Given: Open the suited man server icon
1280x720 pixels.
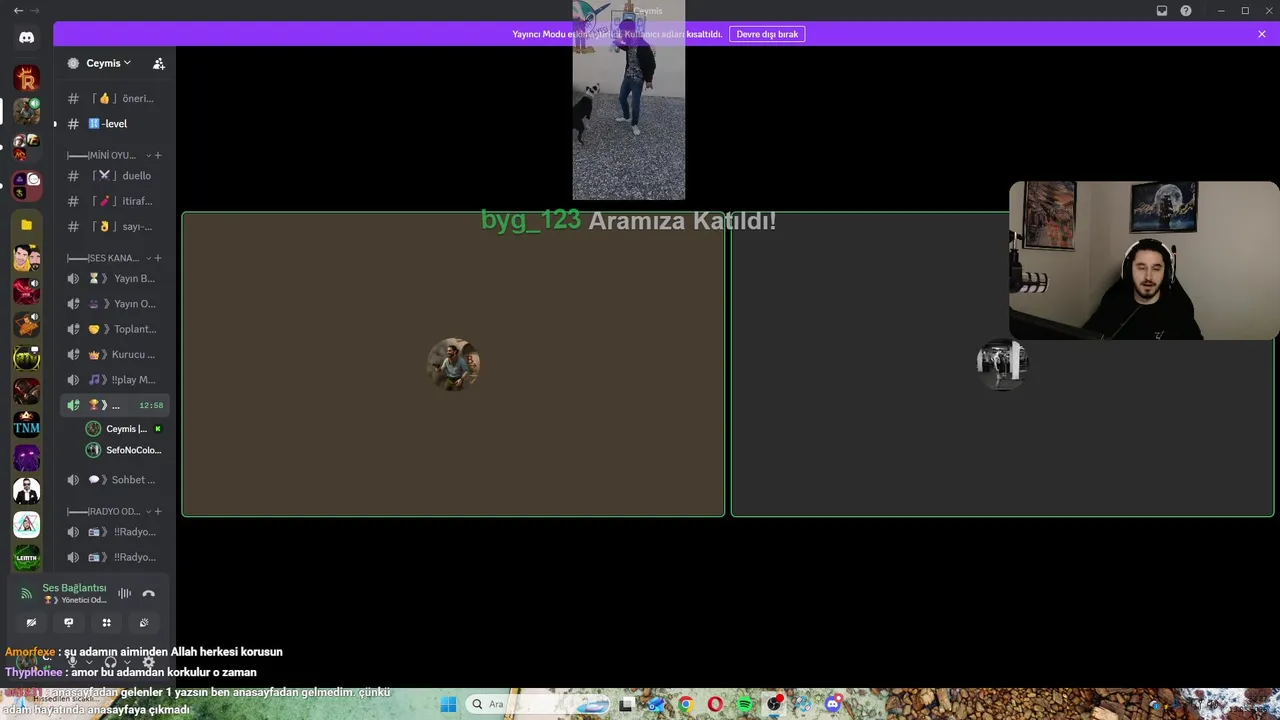Looking at the screenshot, I should click(x=27, y=491).
